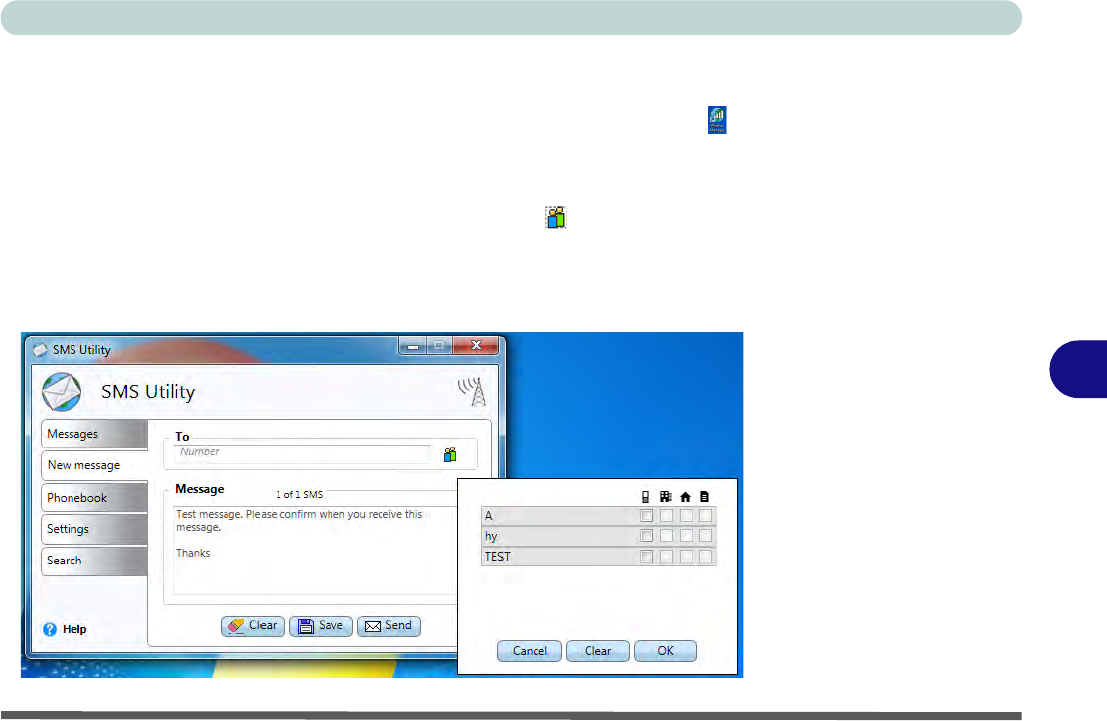
Task: Click the blue Help question mark icon
Action: click(x=49, y=629)
